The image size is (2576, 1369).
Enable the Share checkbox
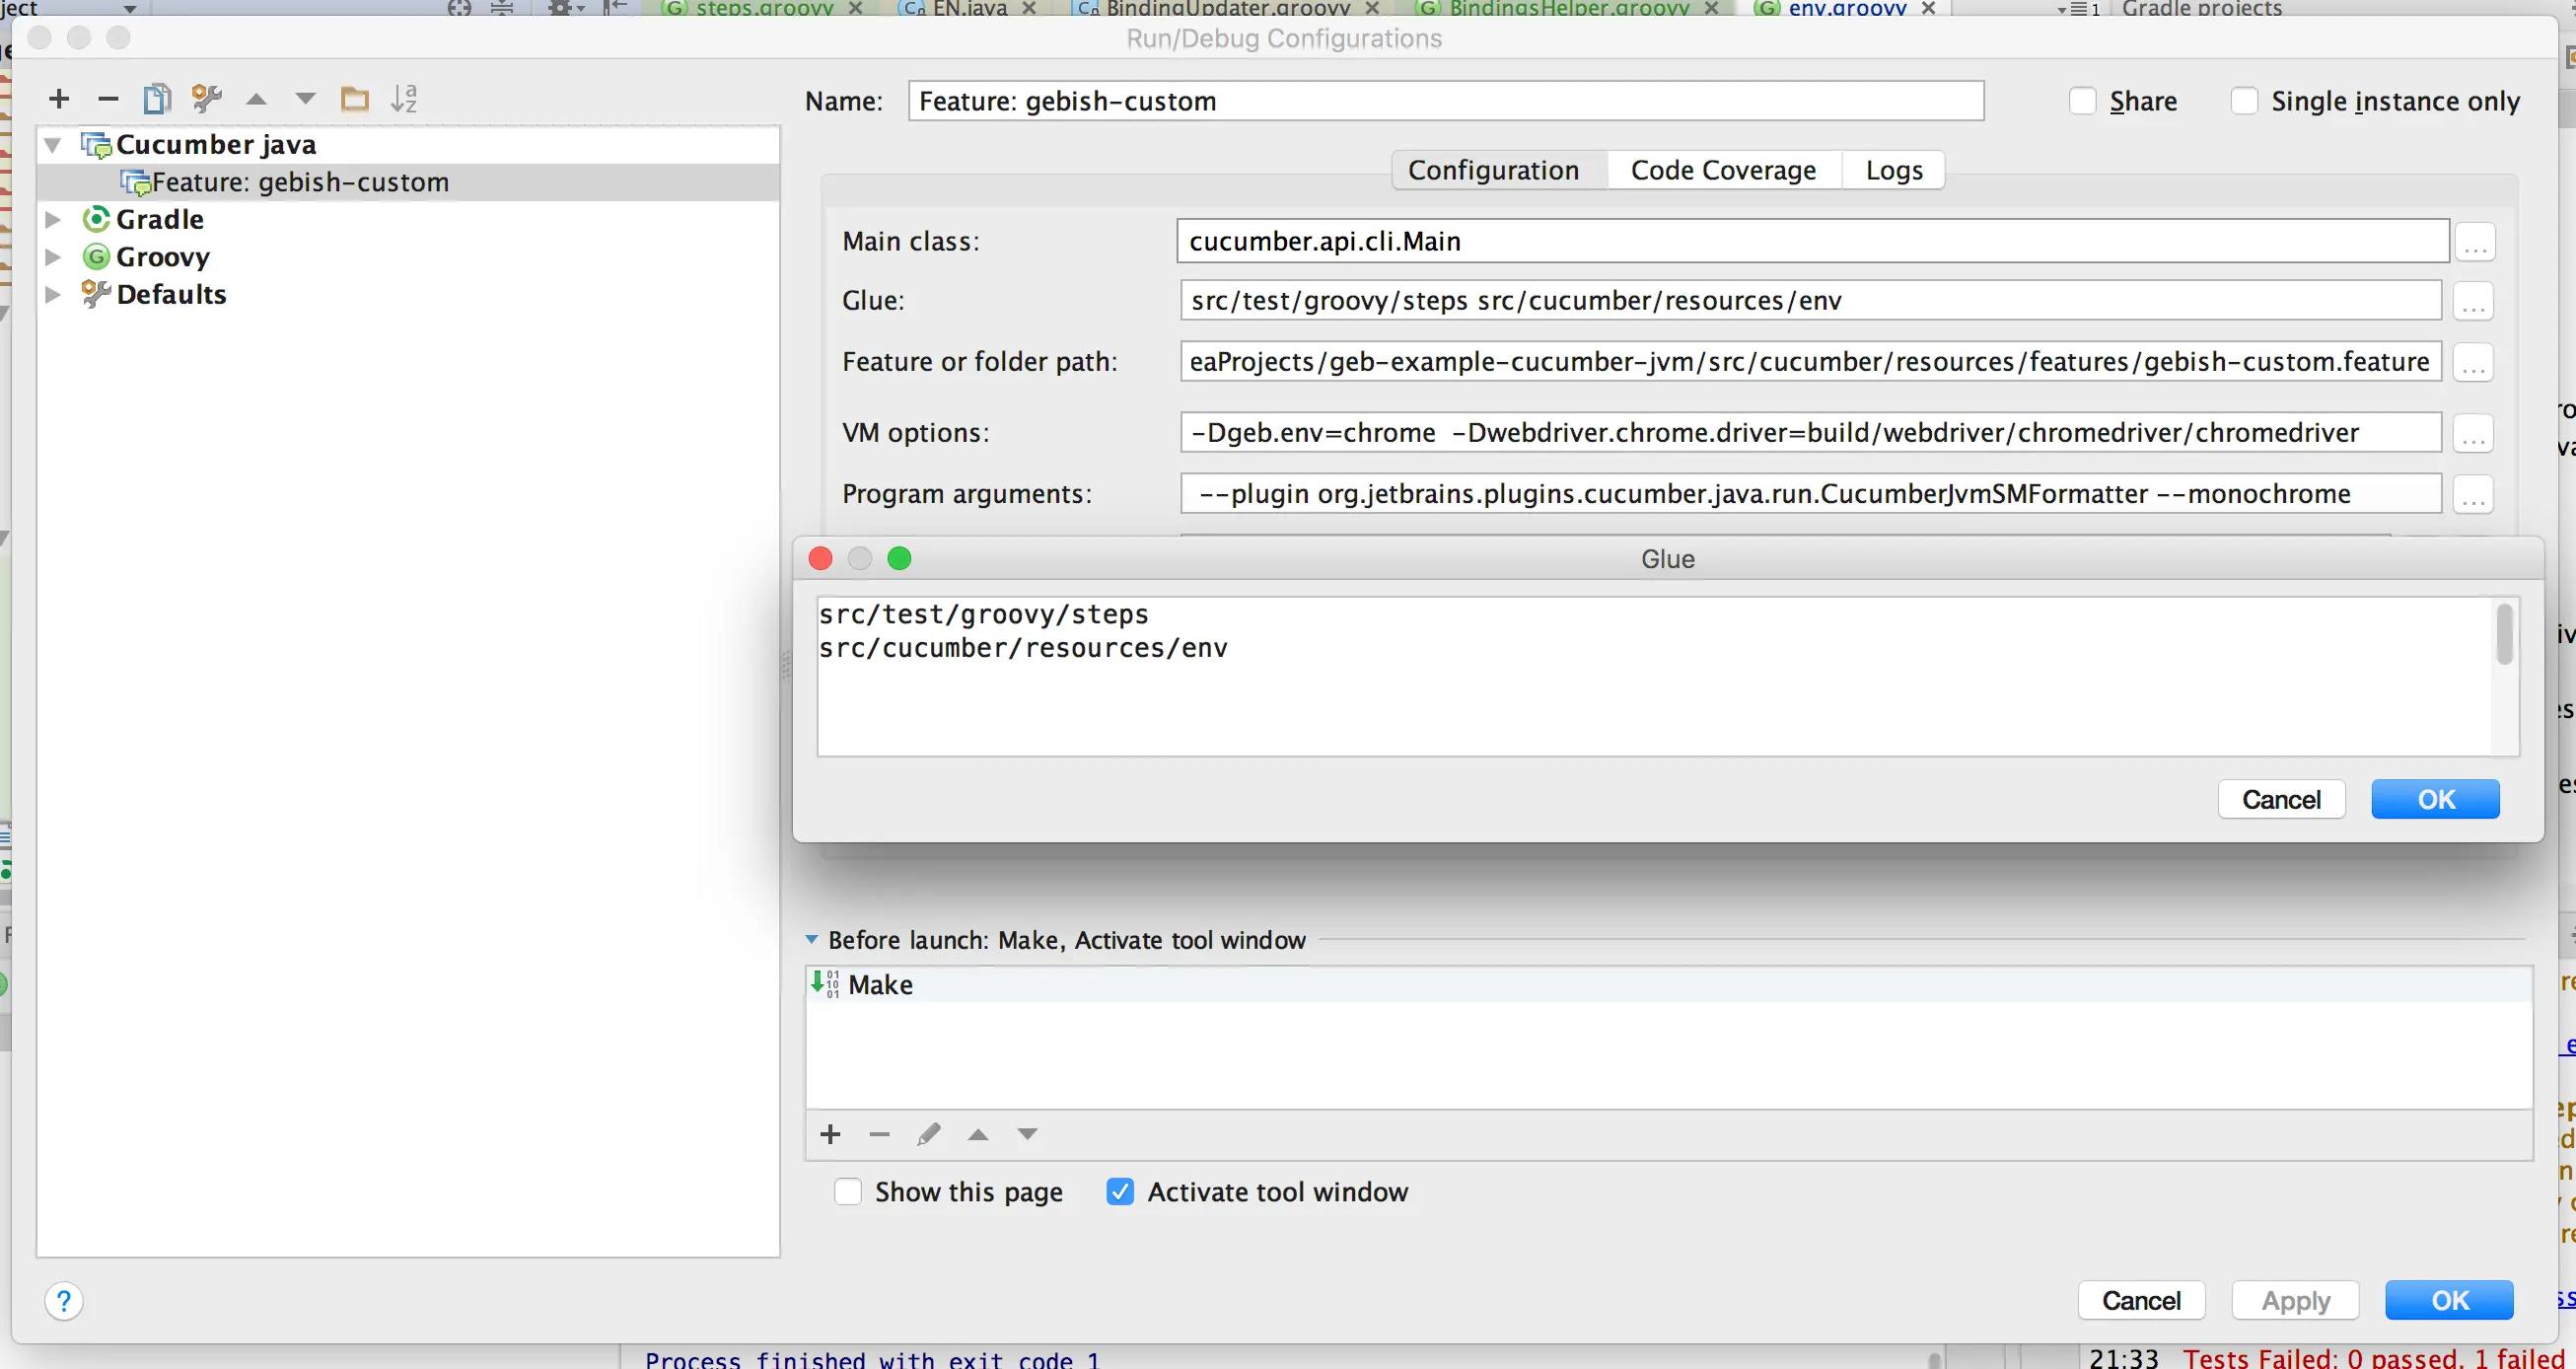2082,101
